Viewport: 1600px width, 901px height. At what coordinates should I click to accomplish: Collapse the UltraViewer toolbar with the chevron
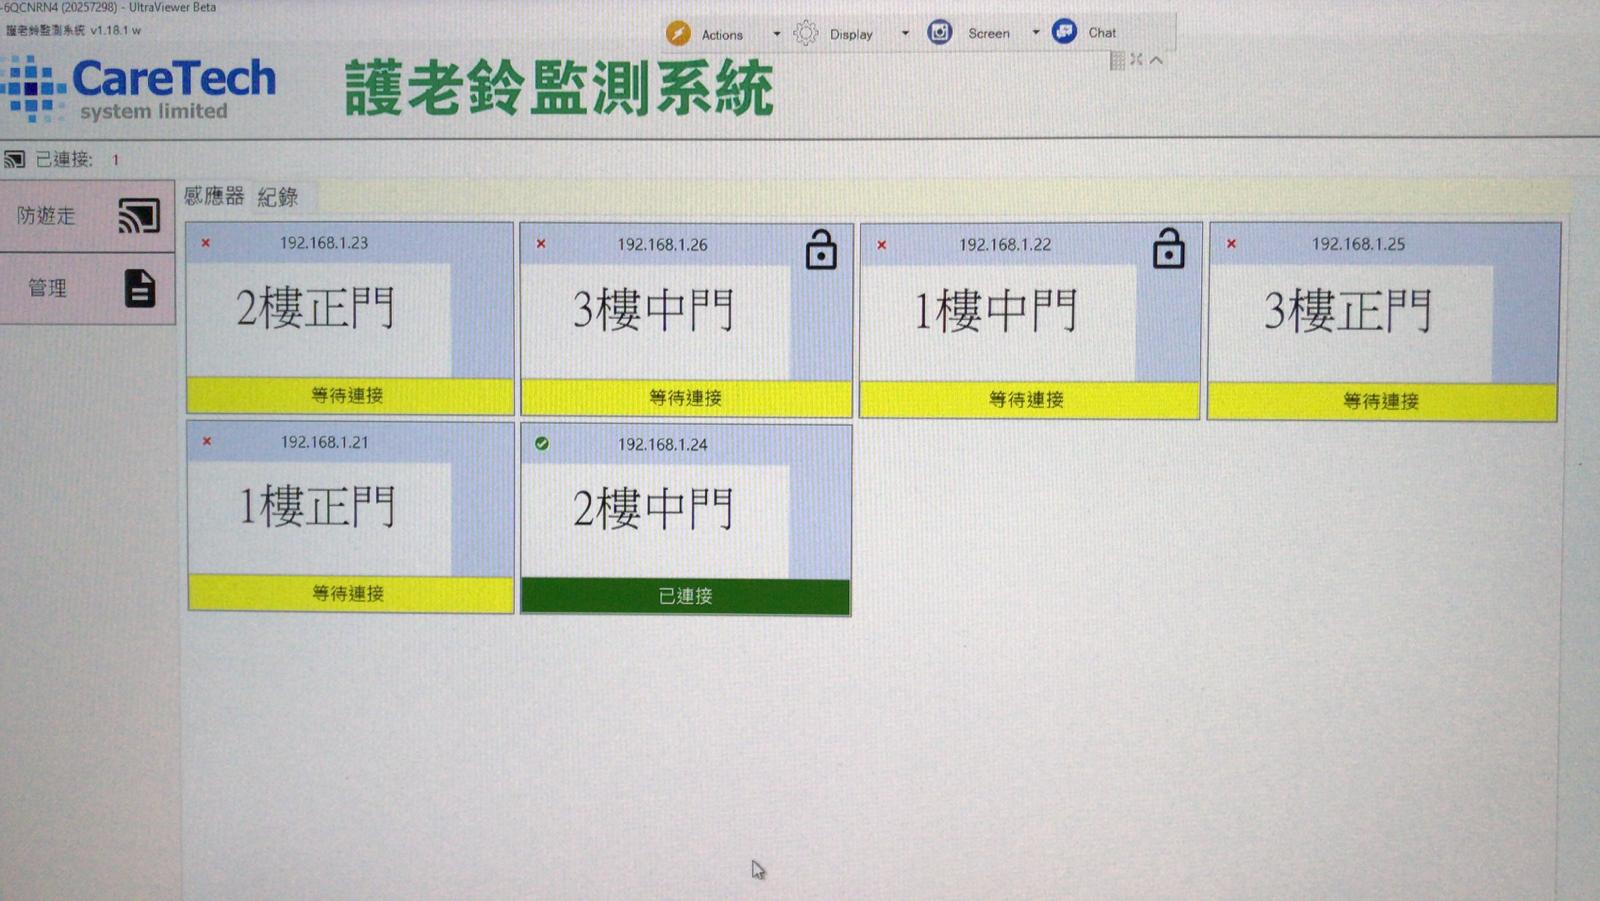1156,60
